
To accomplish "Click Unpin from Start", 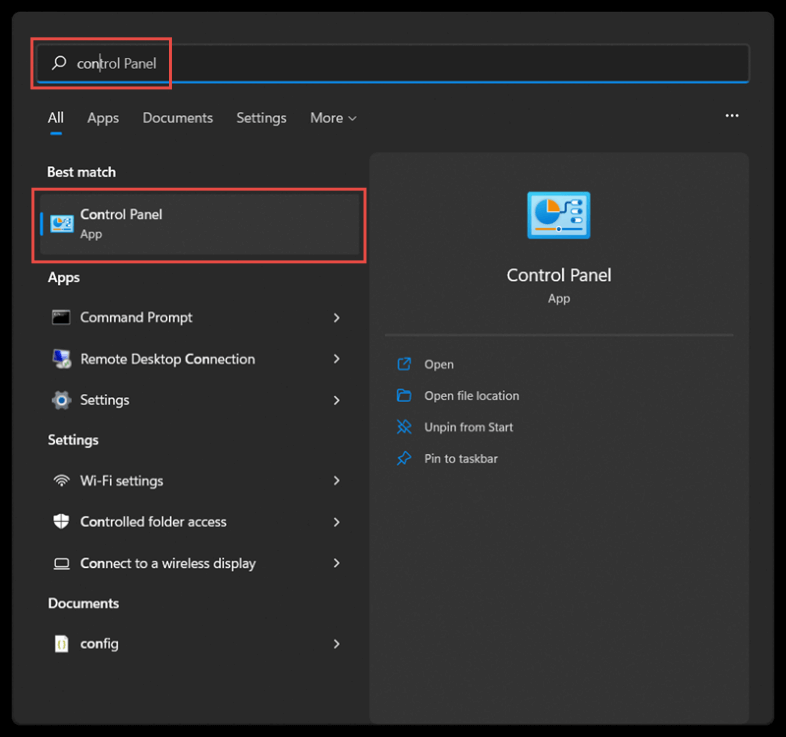I will [x=469, y=427].
